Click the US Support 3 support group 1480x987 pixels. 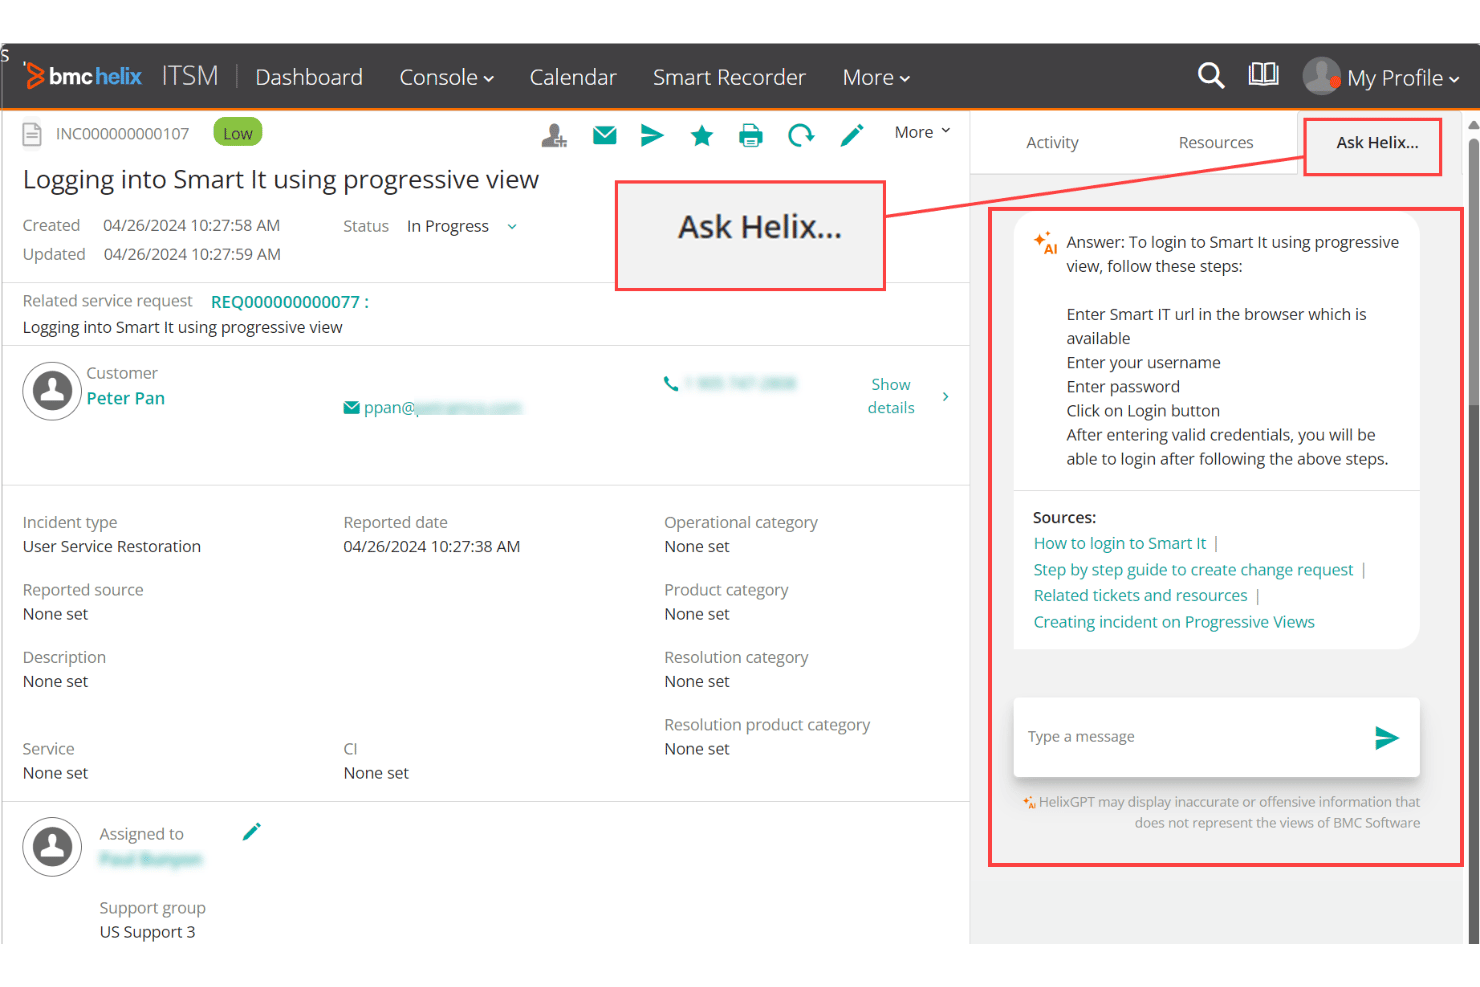pos(147,932)
